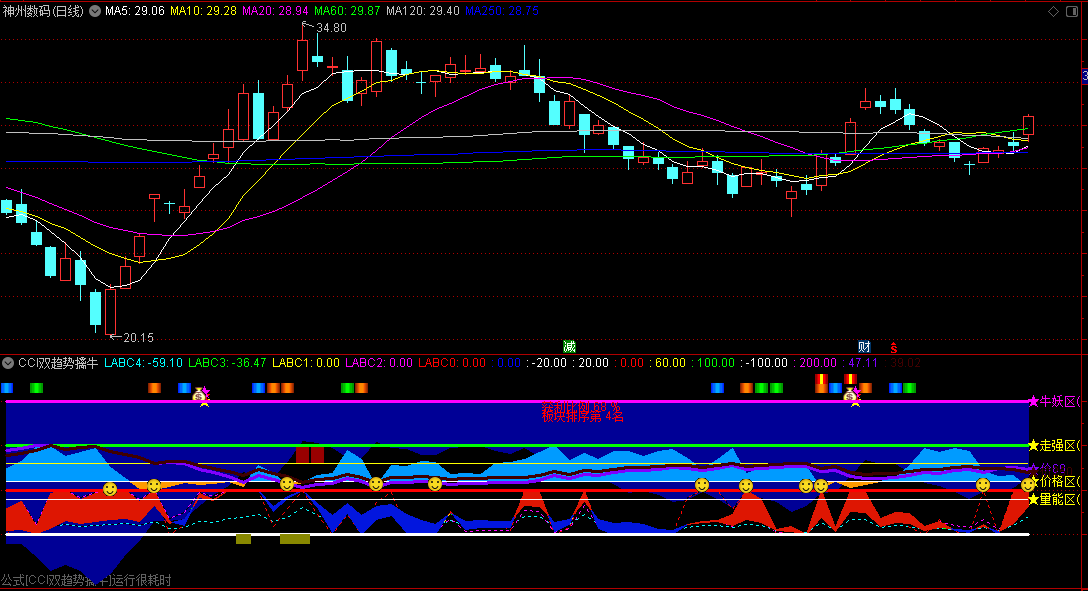The height and width of the screenshot is (591, 1088).
Task: Click the 价格区 star label
Action: (1056, 481)
